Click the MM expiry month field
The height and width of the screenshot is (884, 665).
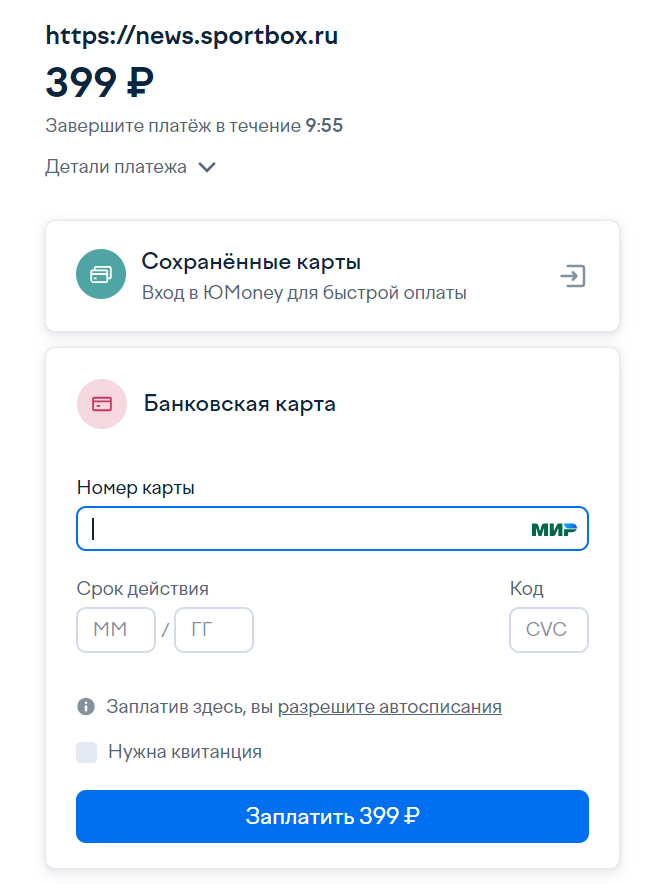click(116, 630)
